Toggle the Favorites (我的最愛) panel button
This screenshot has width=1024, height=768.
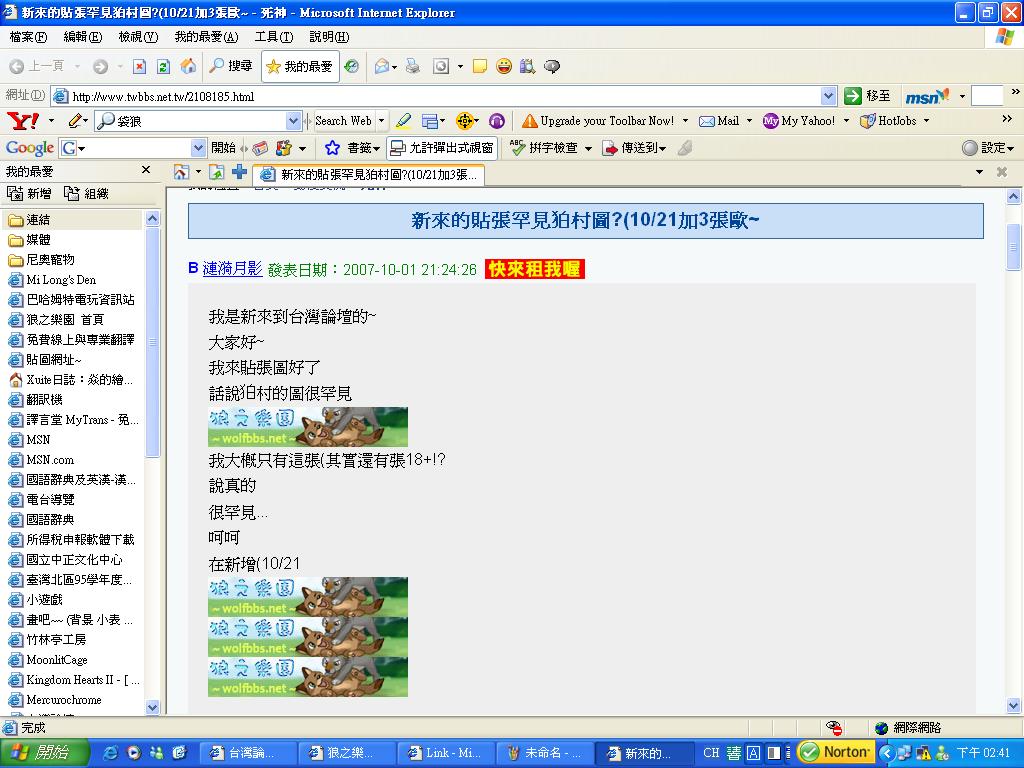tap(299, 67)
